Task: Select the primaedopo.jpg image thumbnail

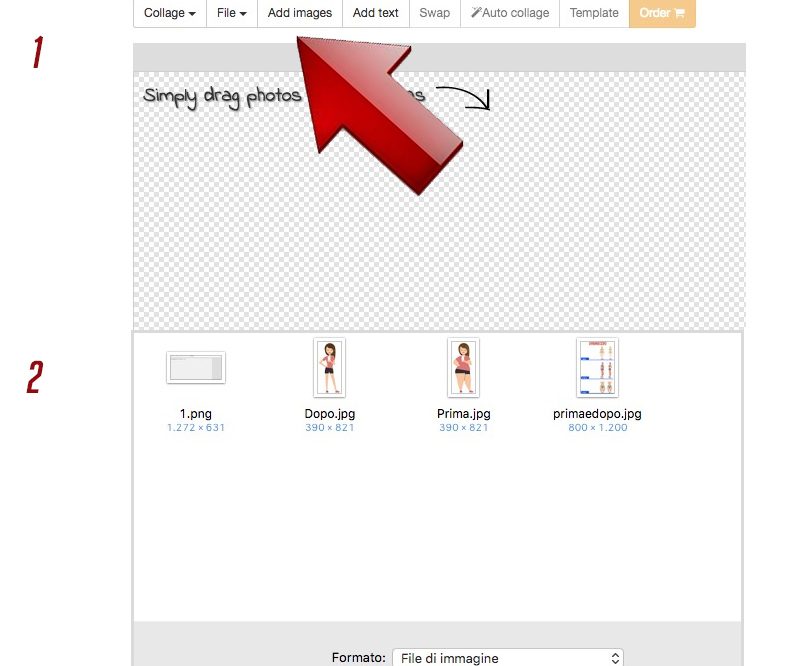Action: [597, 368]
